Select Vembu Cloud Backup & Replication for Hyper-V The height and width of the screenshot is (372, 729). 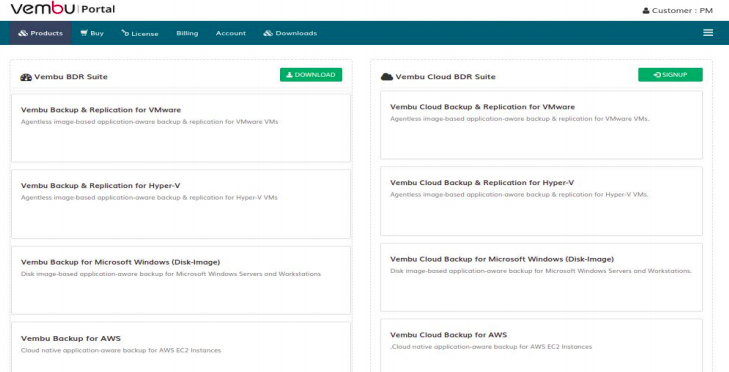(542, 201)
